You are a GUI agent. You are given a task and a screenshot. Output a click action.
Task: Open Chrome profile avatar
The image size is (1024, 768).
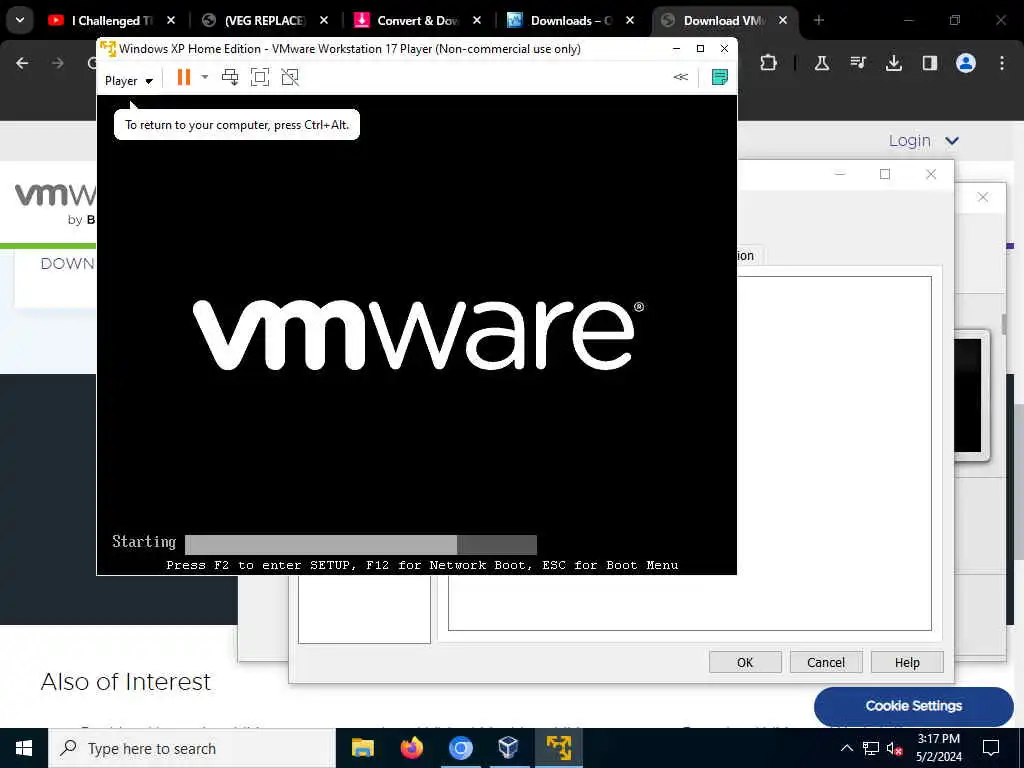pos(966,63)
